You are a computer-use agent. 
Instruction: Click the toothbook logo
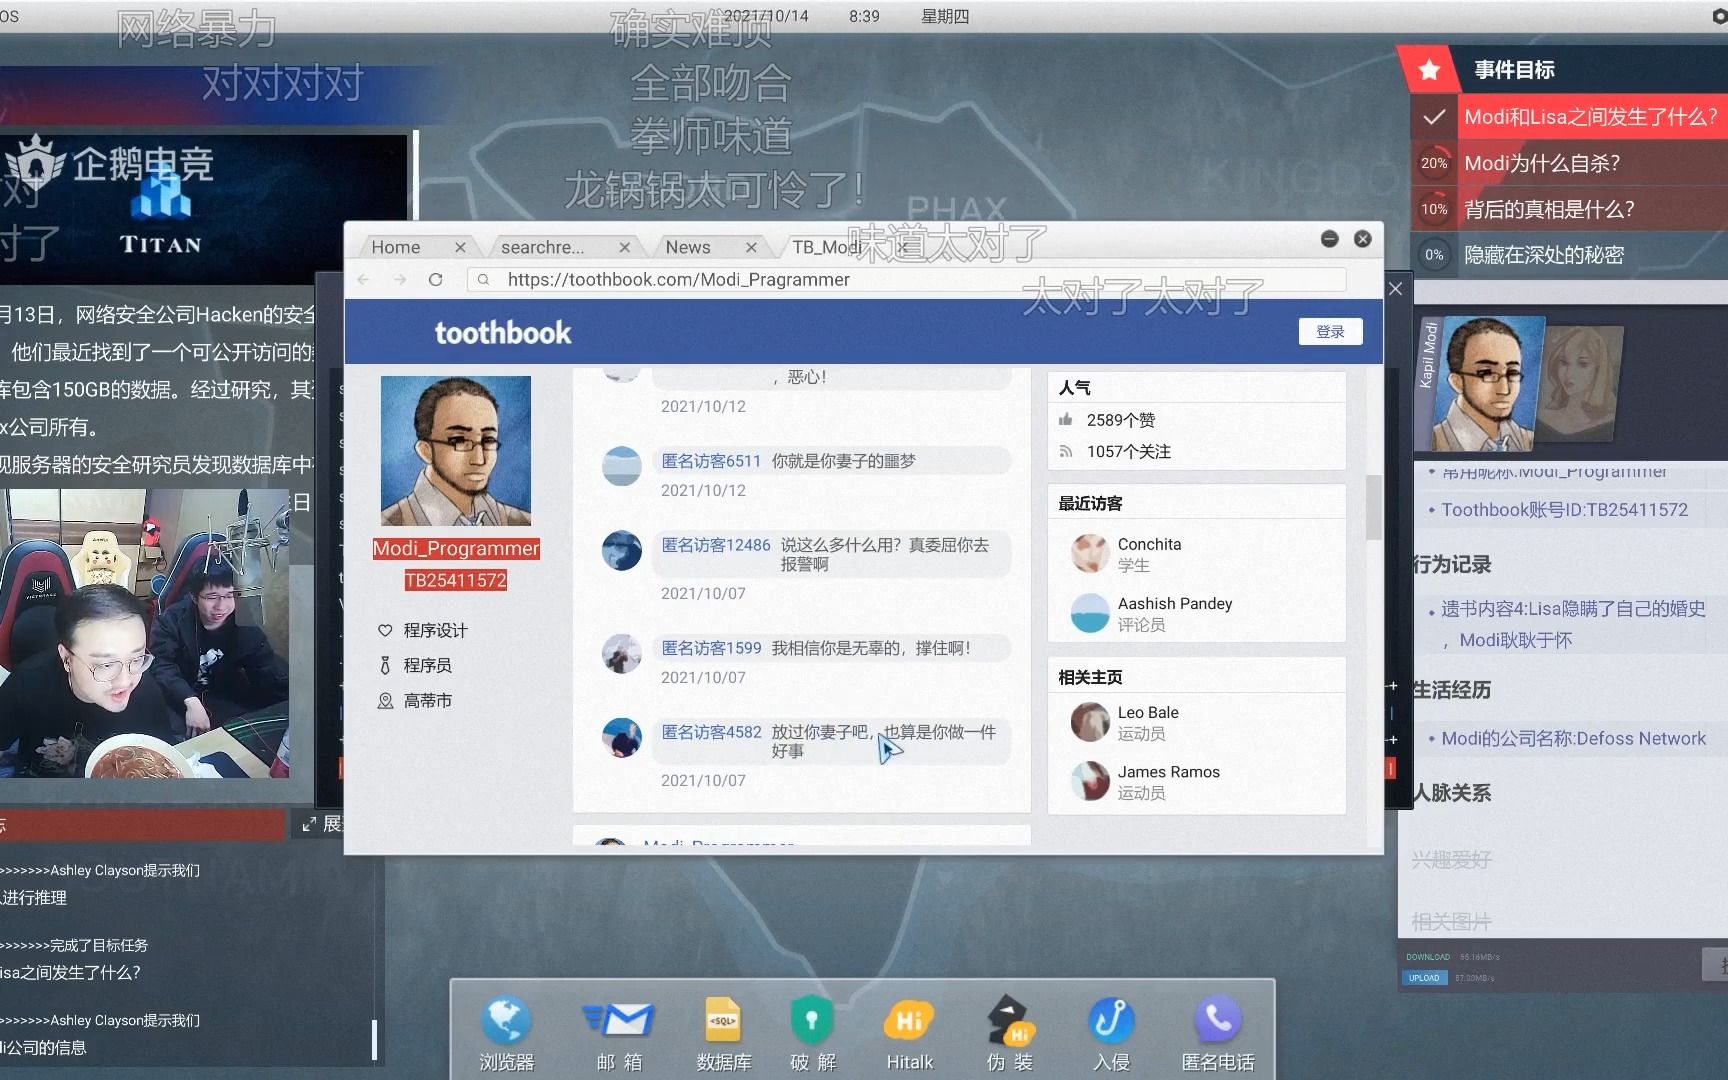pos(503,332)
